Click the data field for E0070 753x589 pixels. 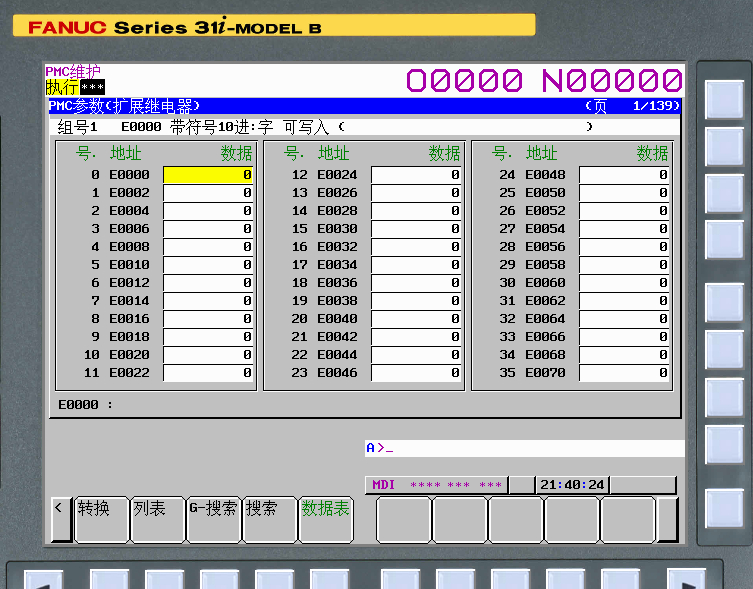pos(624,373)
